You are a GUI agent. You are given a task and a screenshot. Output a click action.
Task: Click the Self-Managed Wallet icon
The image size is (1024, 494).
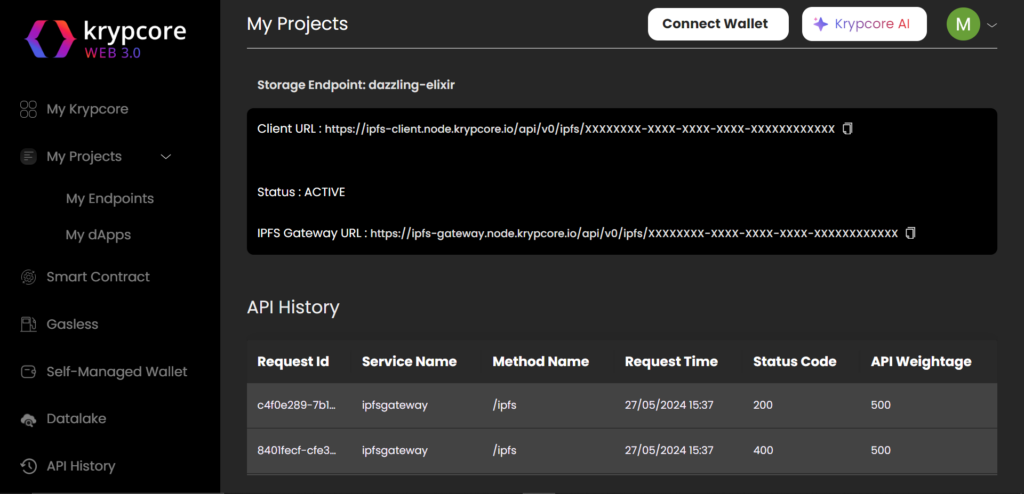[x=28, y=372]
